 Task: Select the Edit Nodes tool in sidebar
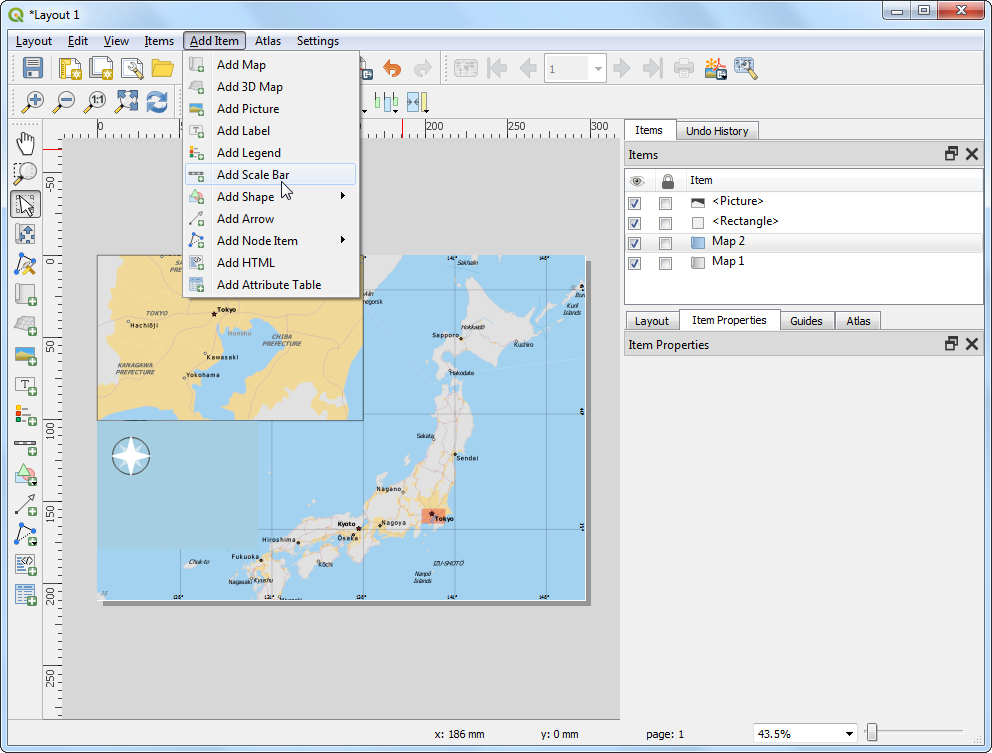pos(26,264)
